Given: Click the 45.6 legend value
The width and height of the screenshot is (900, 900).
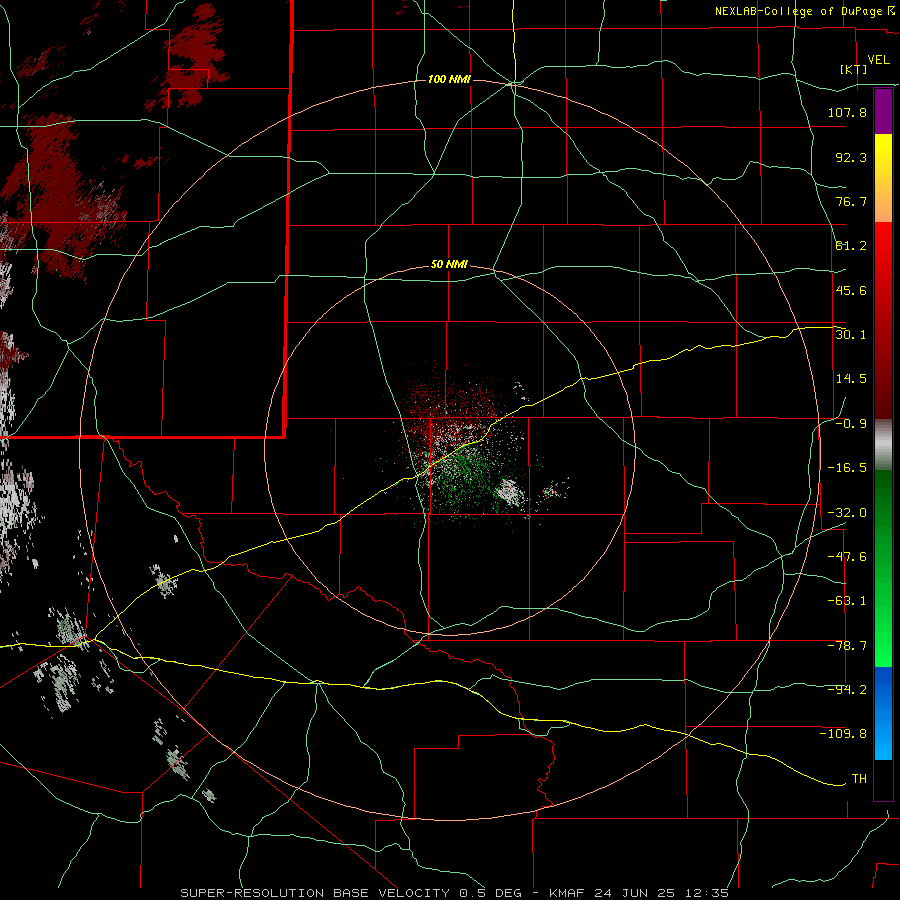Looking at the screenshot, I should (x=851, y=290).
